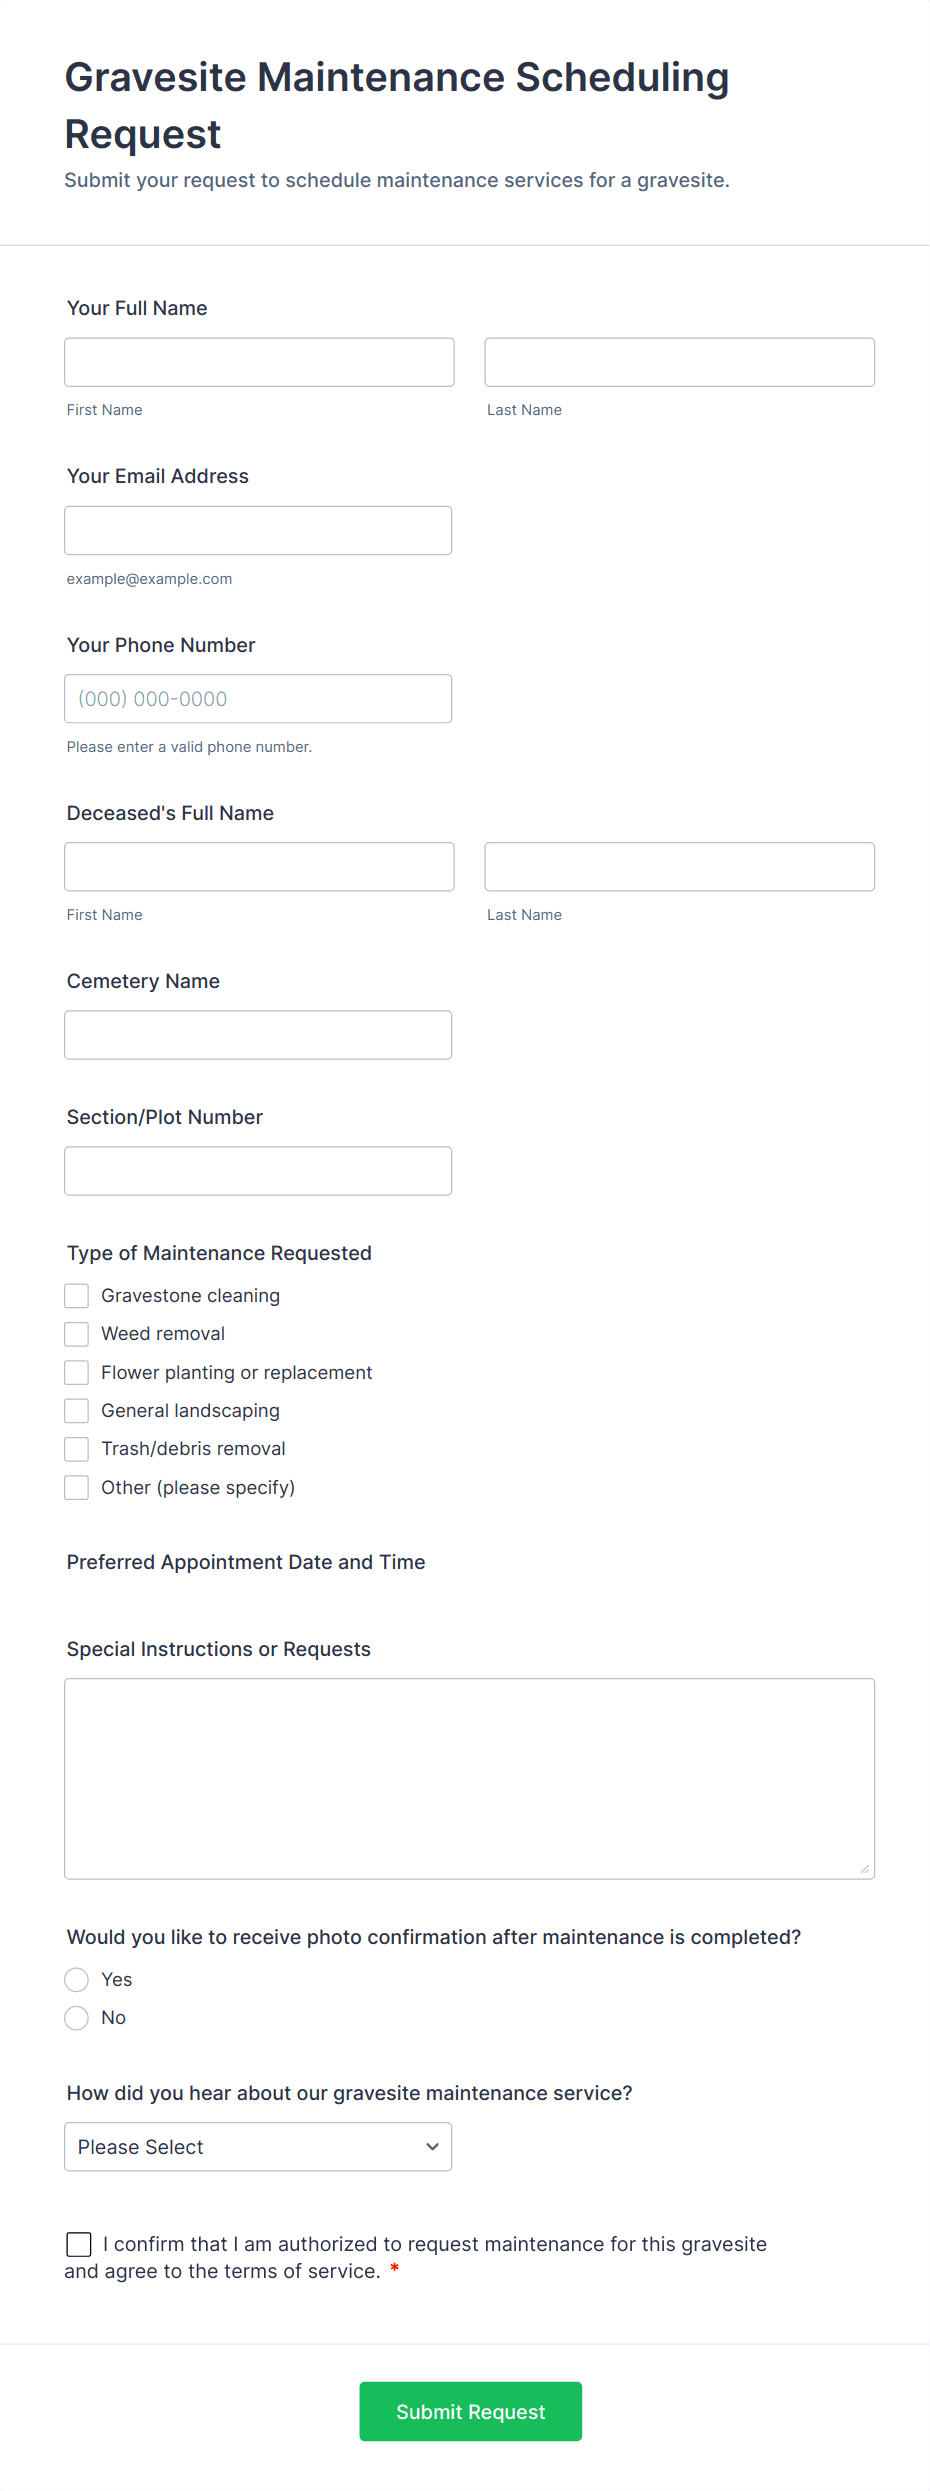The width and height of the screenshot is (930, 2491).
Task: Check the authorization confirmation checkbox
Action: click(x=79, y=2245)
